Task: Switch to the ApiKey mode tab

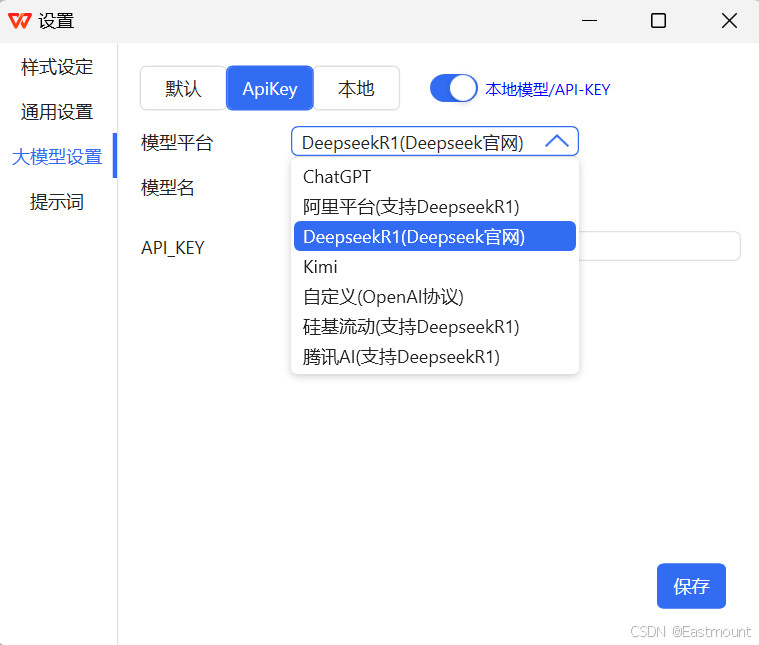Action: 270,89
